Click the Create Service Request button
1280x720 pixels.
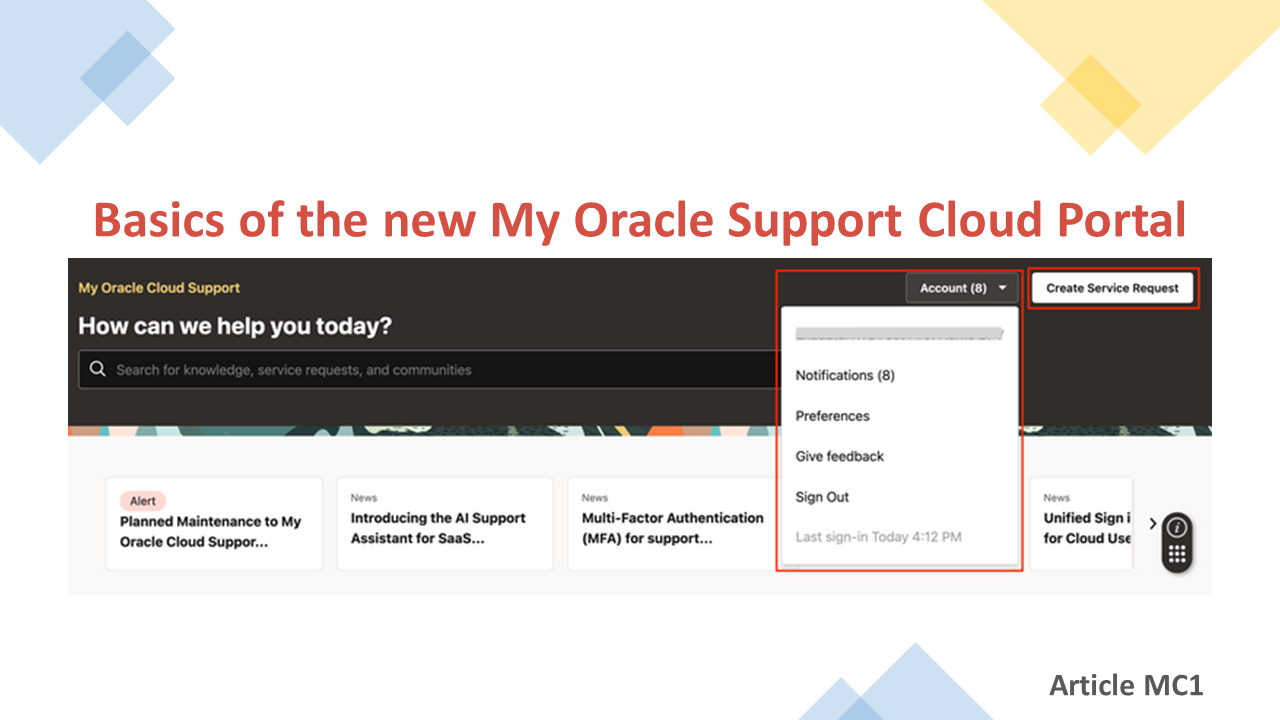[1112, 287]
